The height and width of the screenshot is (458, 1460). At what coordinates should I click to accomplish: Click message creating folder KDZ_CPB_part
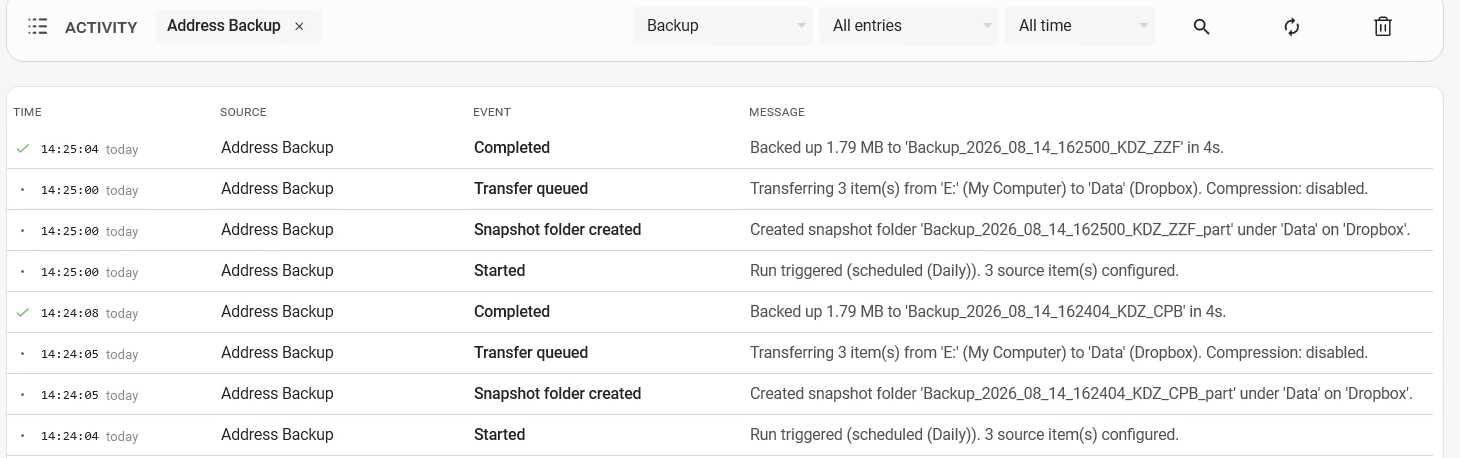[x=1081, y=394]
